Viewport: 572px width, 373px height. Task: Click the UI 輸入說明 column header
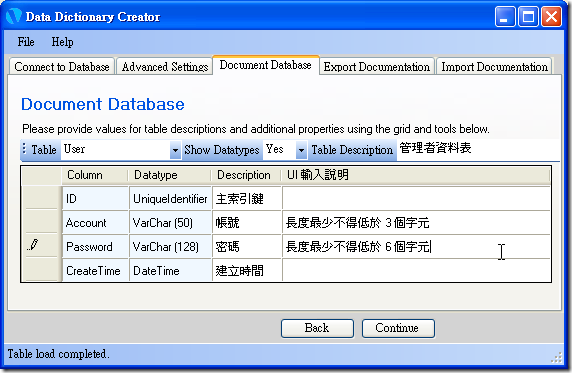pos(416,175)
